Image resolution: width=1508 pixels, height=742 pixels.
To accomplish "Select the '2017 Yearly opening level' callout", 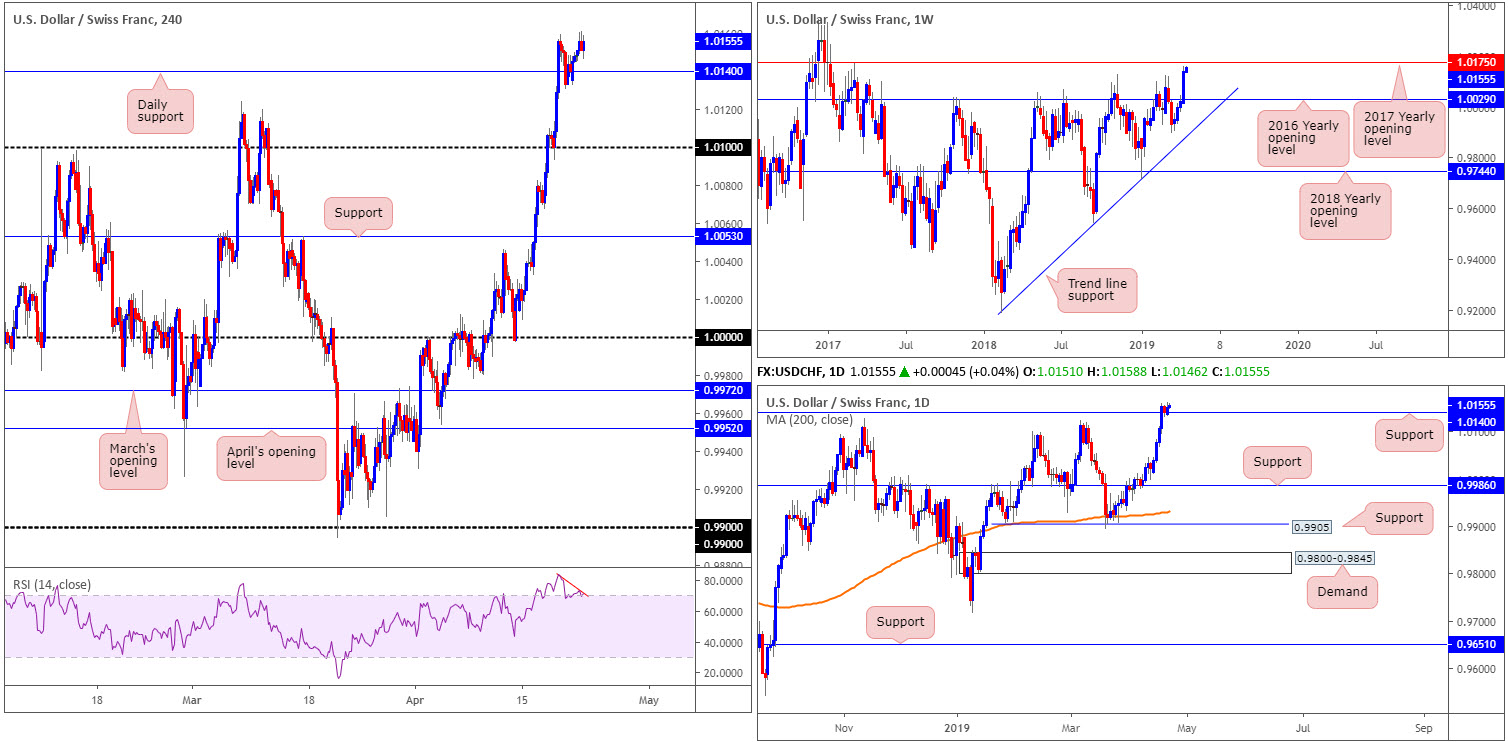I will click(x=1400, y=128).
